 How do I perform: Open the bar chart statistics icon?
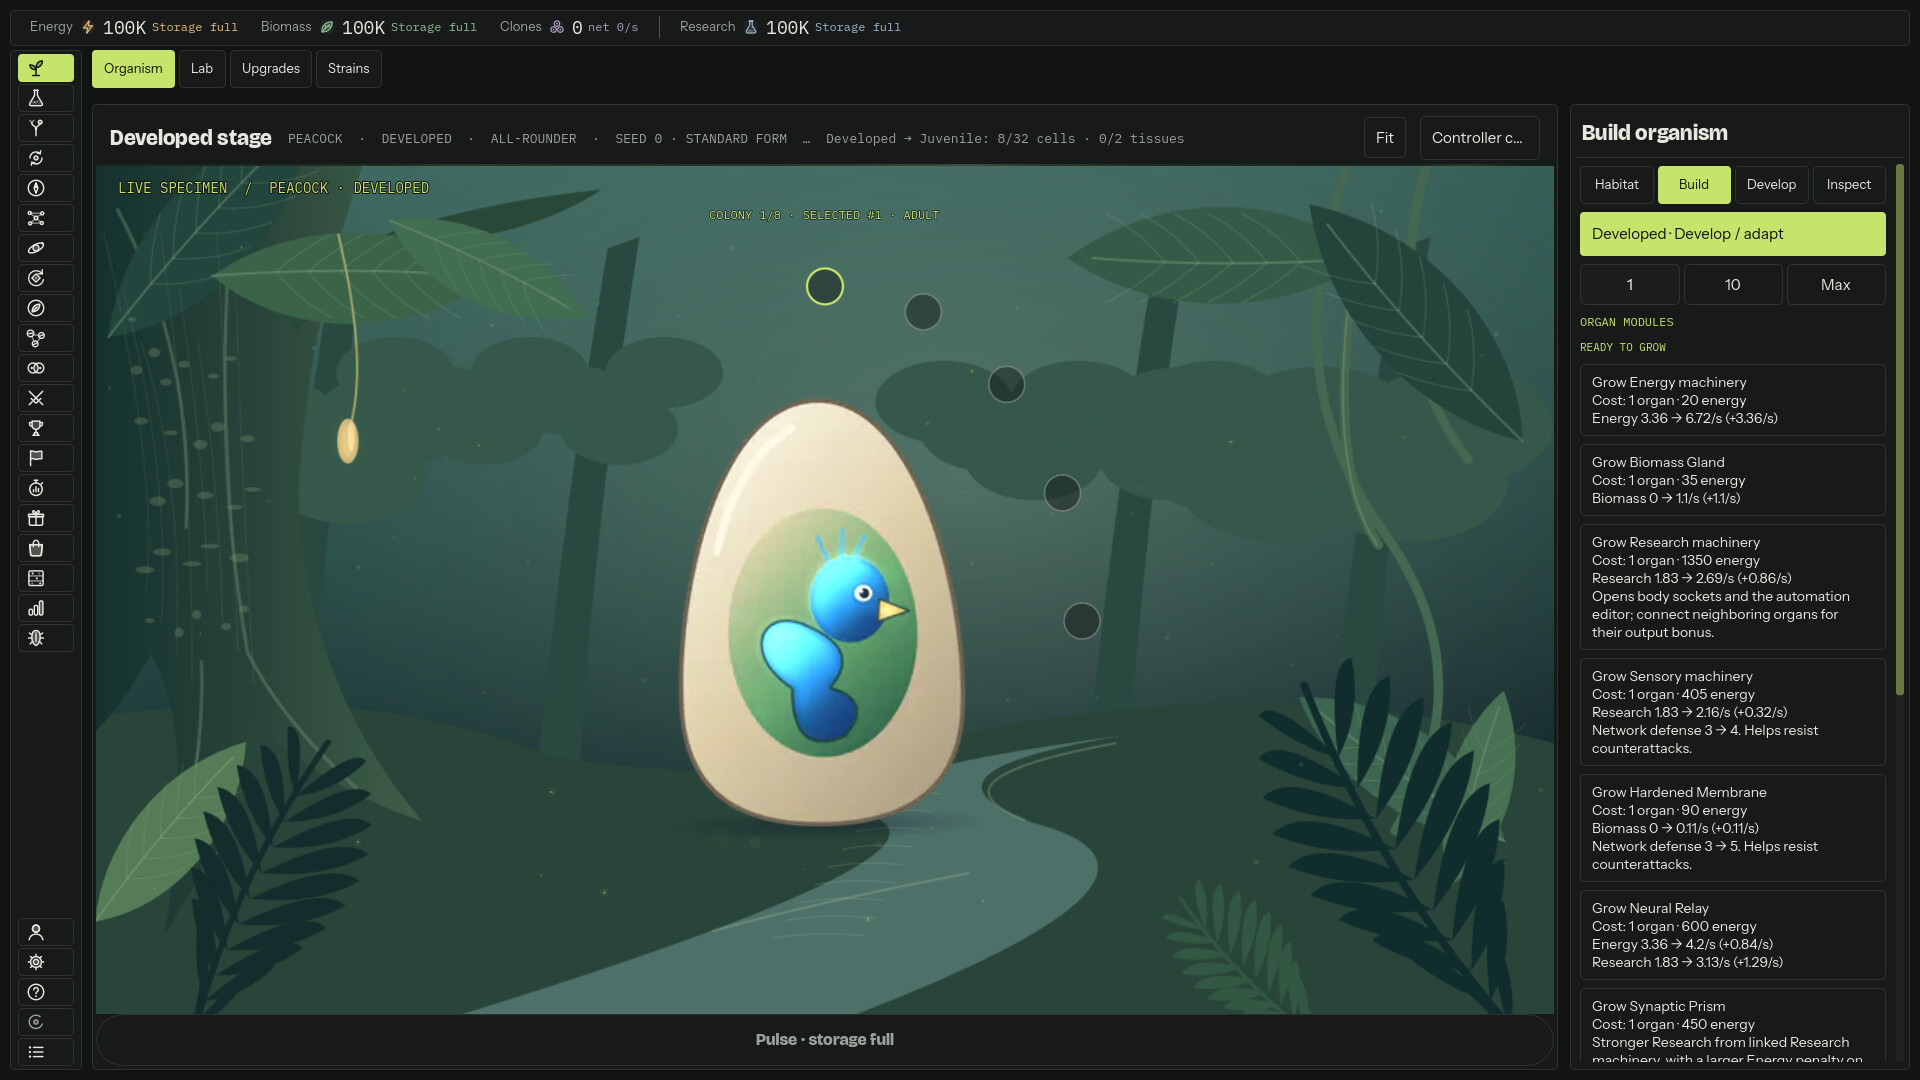point(45,608)
